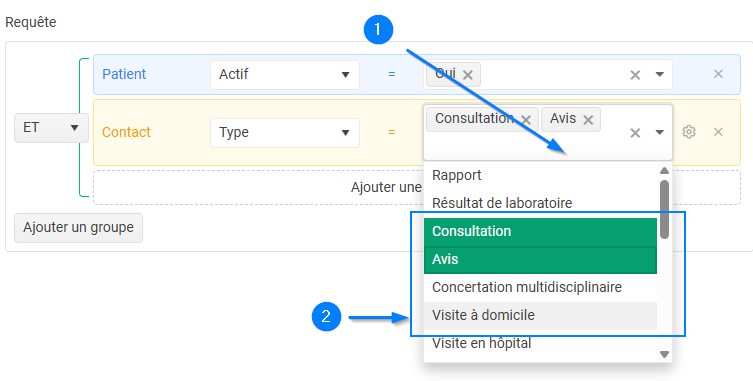Open Contact condition gear settings
The height and width of the screenshot is (381, 753).
coord(689,132)
